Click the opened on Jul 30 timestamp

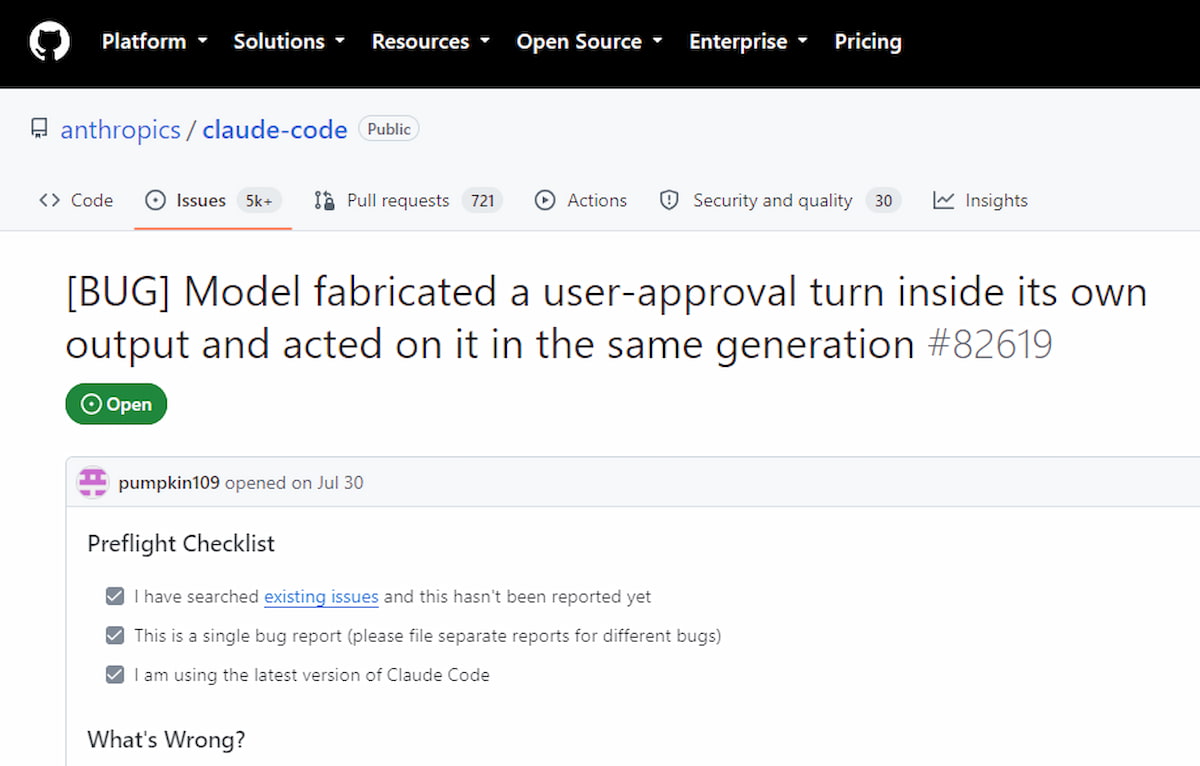click(294, 483)
